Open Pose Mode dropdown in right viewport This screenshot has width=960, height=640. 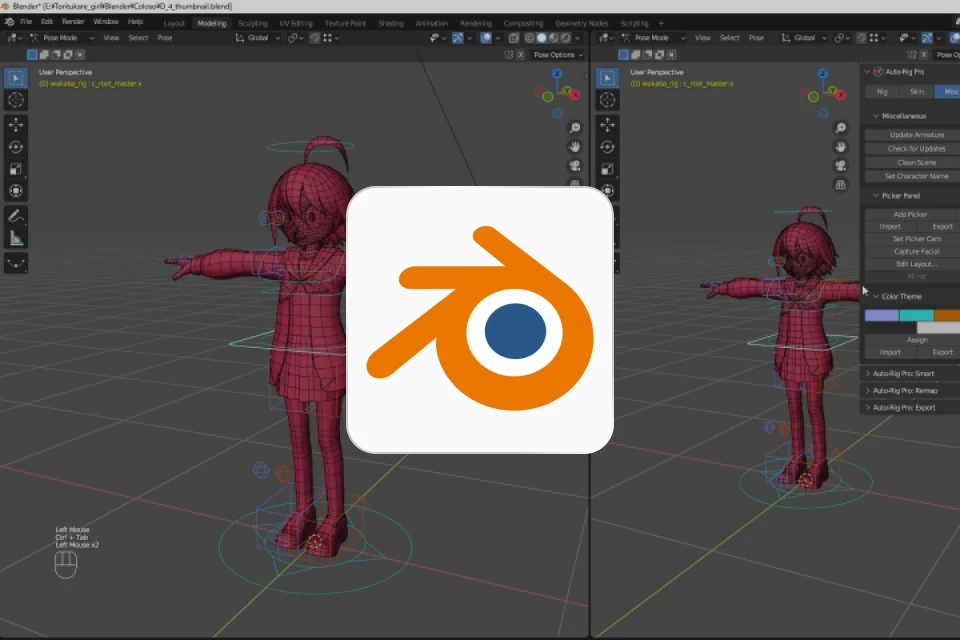tap(653, 38)
